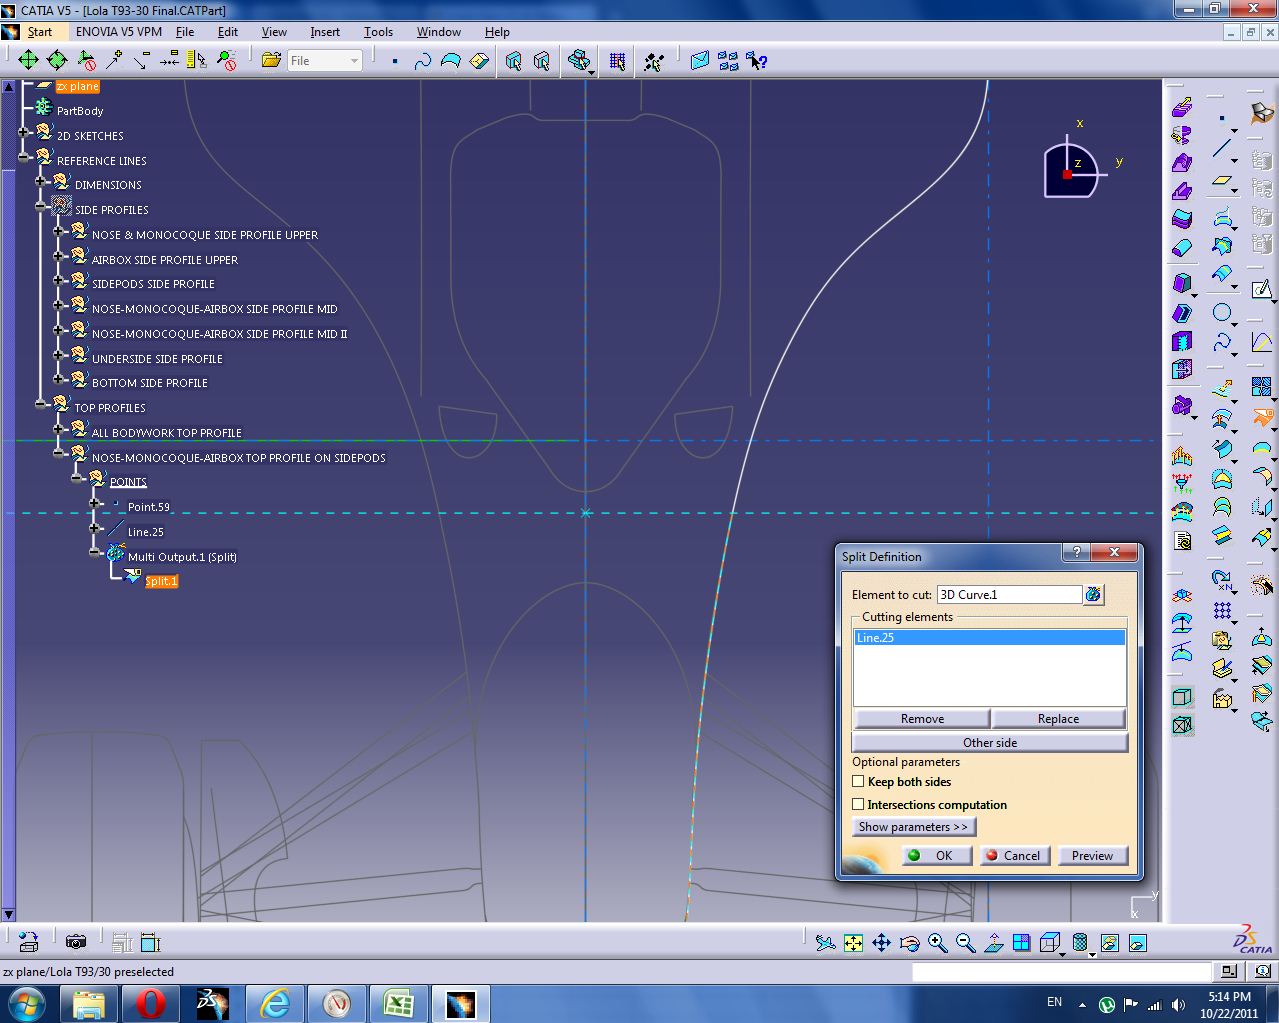Select BOTTOM SIDE PROFILE tree item
Screen dimensions: 1279x1023
tap(150, 383)
